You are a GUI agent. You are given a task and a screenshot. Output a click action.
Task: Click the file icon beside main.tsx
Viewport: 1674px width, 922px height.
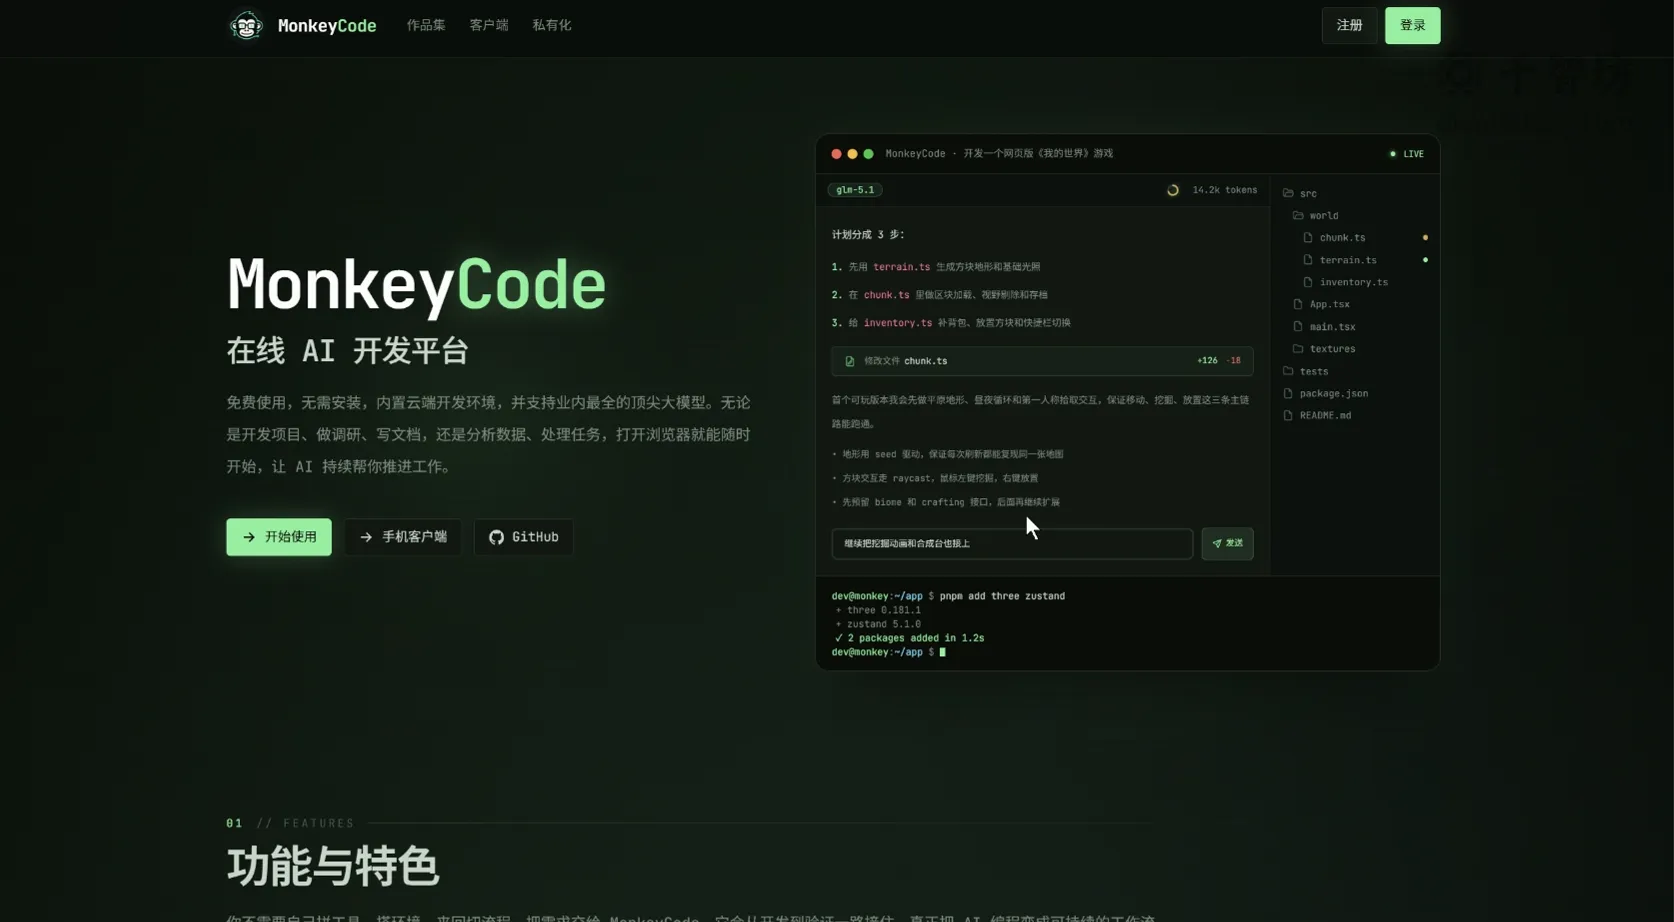[x=1298, y=327]
